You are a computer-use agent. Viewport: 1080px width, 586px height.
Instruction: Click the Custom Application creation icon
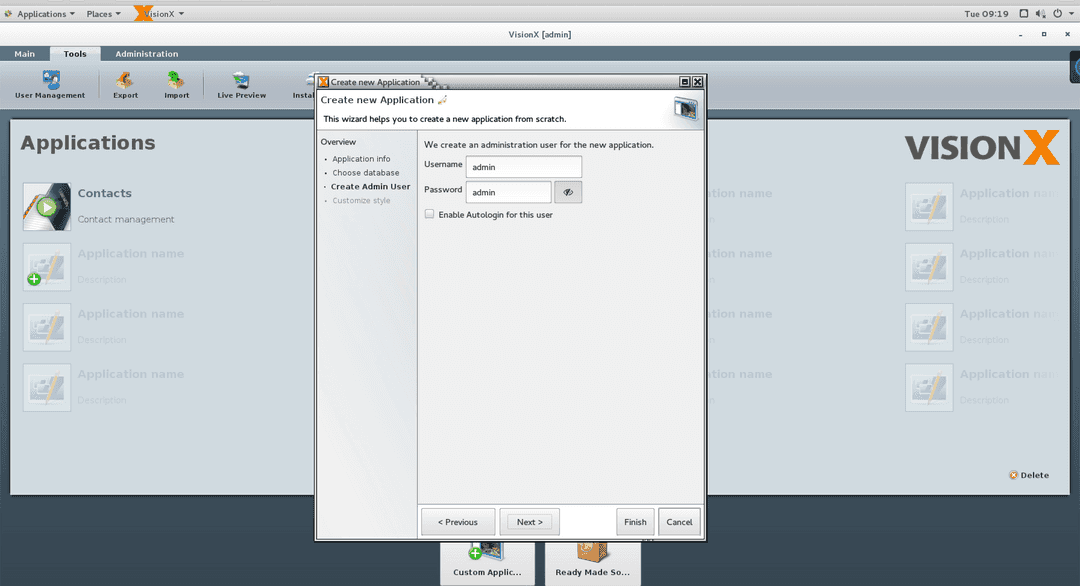tap(487, 555)
